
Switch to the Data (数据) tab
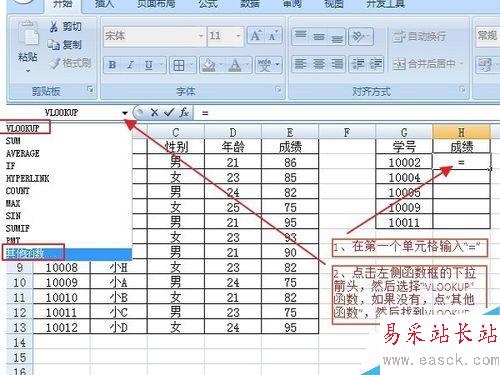[250, 4]
